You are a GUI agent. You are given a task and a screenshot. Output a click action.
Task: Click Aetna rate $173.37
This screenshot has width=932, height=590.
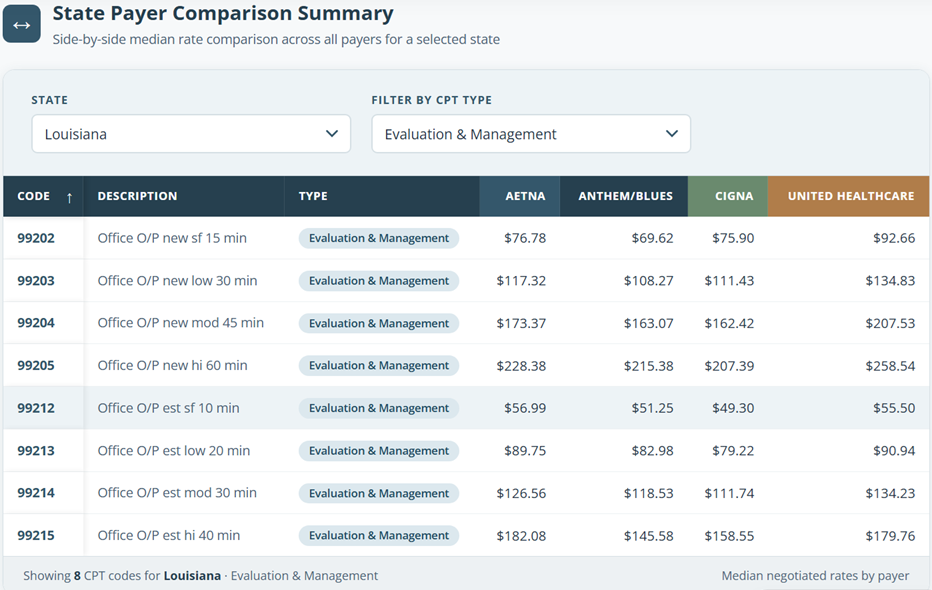[x=521, y=323]
